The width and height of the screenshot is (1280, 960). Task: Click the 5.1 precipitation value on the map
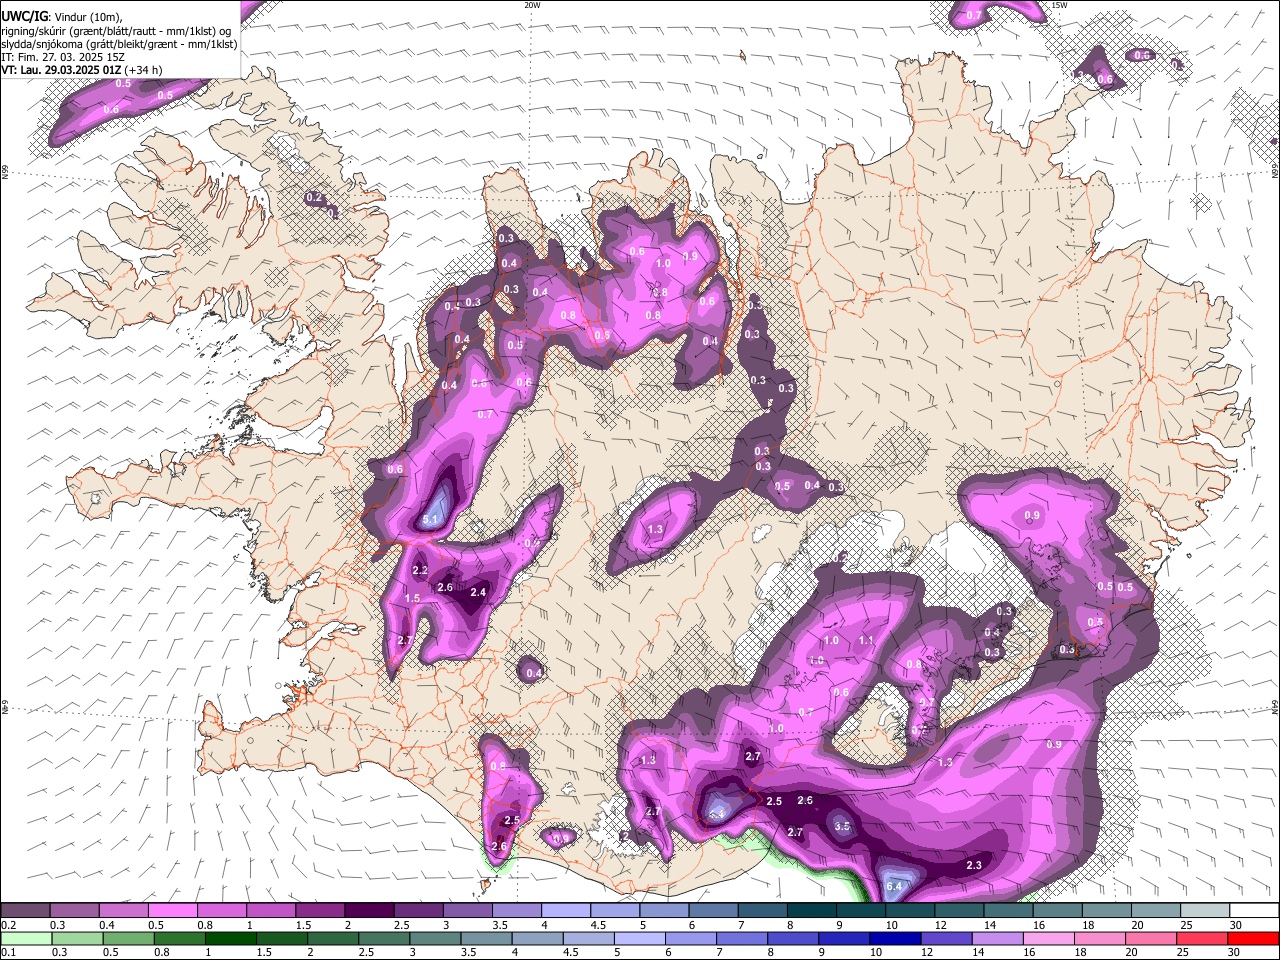tap(431, 520)
